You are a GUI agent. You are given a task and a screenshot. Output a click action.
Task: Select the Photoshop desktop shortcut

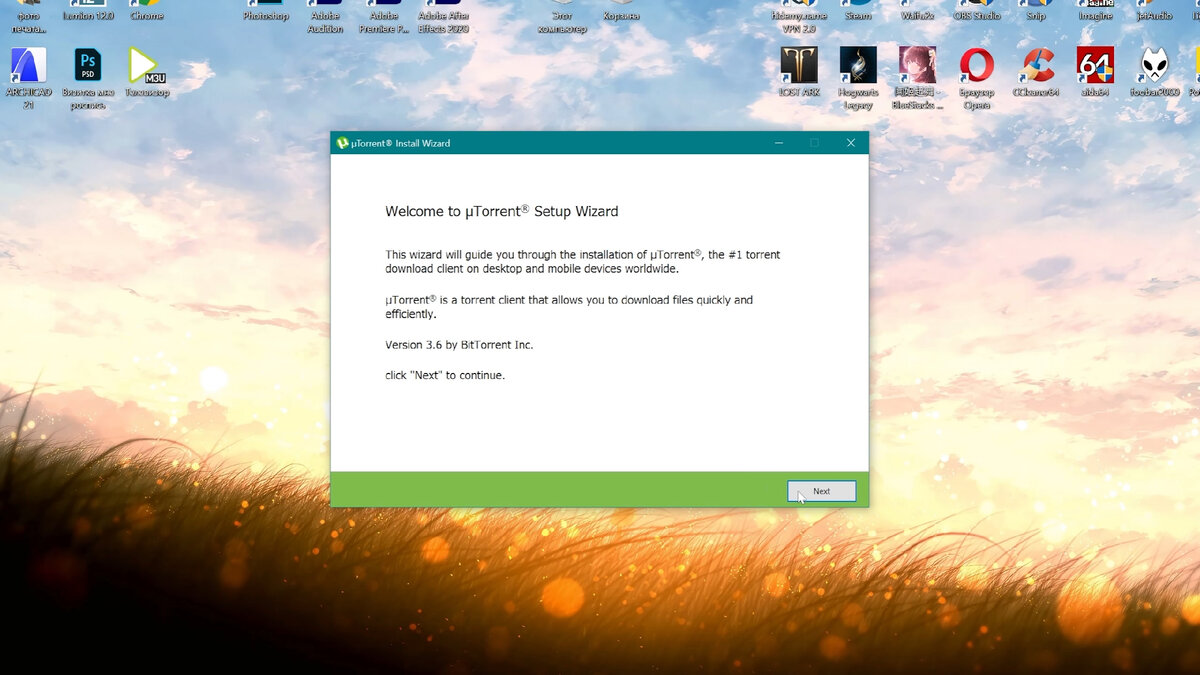coord(266,11)
